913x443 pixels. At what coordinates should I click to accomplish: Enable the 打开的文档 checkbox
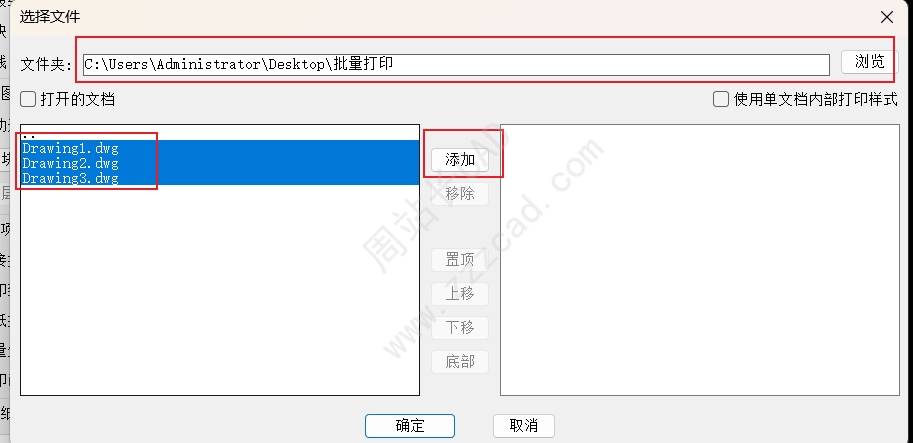(28, 99)
